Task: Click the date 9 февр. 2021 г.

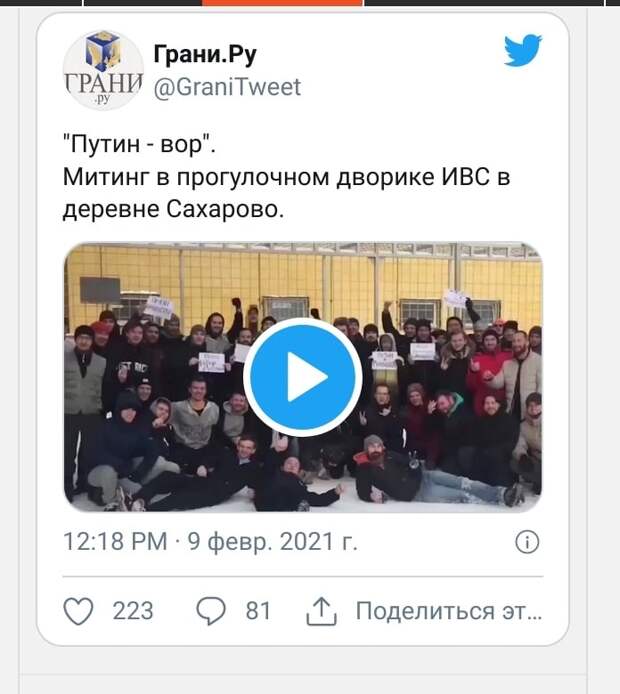Action: click(273, 542)
